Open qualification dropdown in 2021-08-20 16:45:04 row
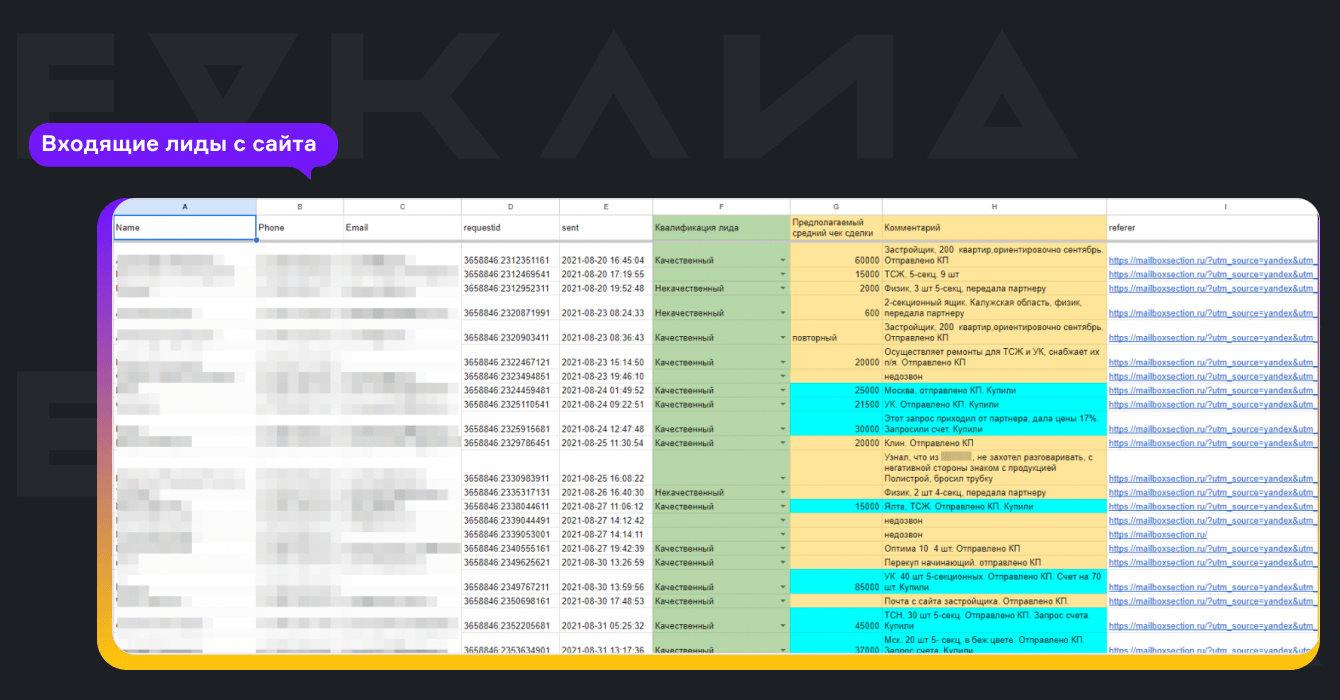 (x=783, y=260)
